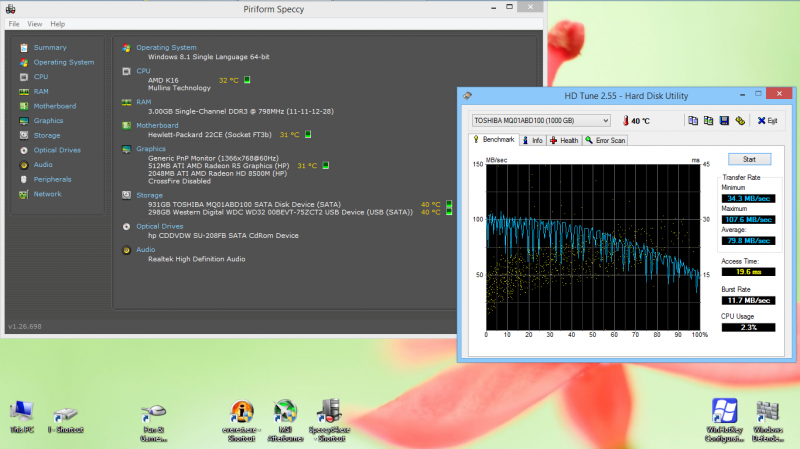
Task: Click the Motherboard icon in Speccy sidebar
Action: point(23,106)
